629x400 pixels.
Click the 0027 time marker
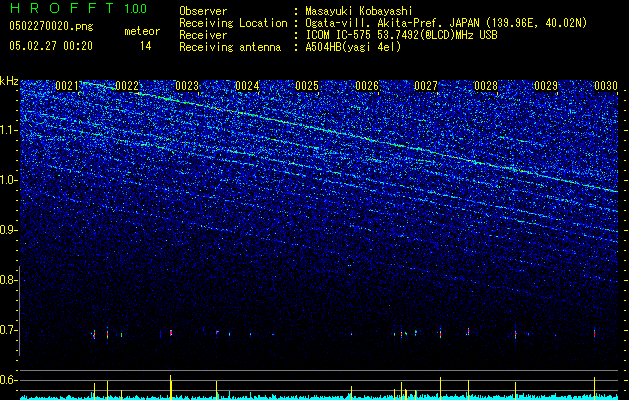[x=426, y=86]
